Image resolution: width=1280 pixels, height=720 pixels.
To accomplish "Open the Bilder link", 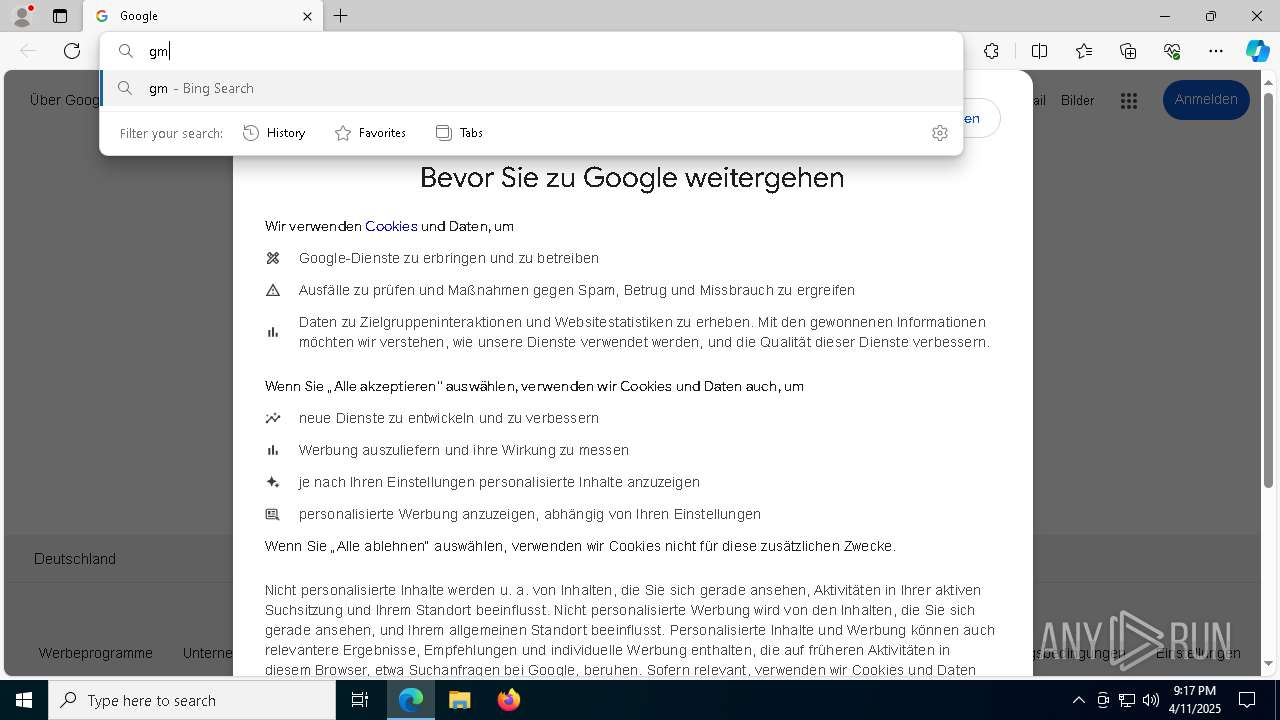I will [1077, 100].
